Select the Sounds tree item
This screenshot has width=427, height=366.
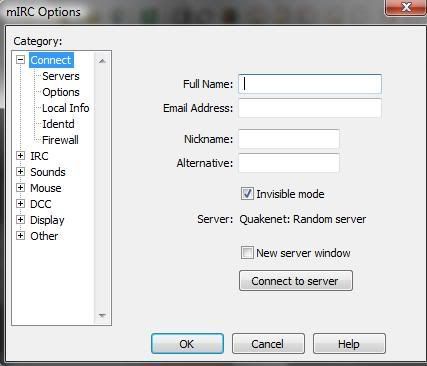[48, 172]
